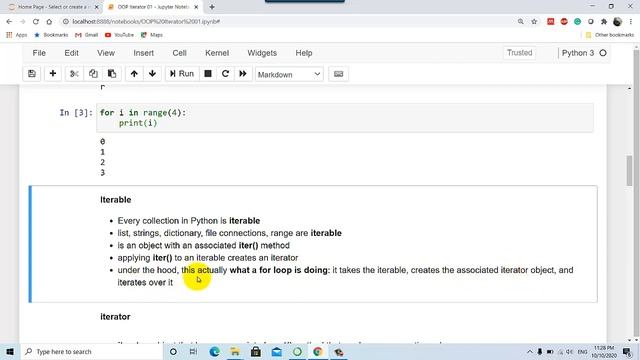640x360 pixels.
Task: Open Gmail bookmark
Action: (87, 35)
